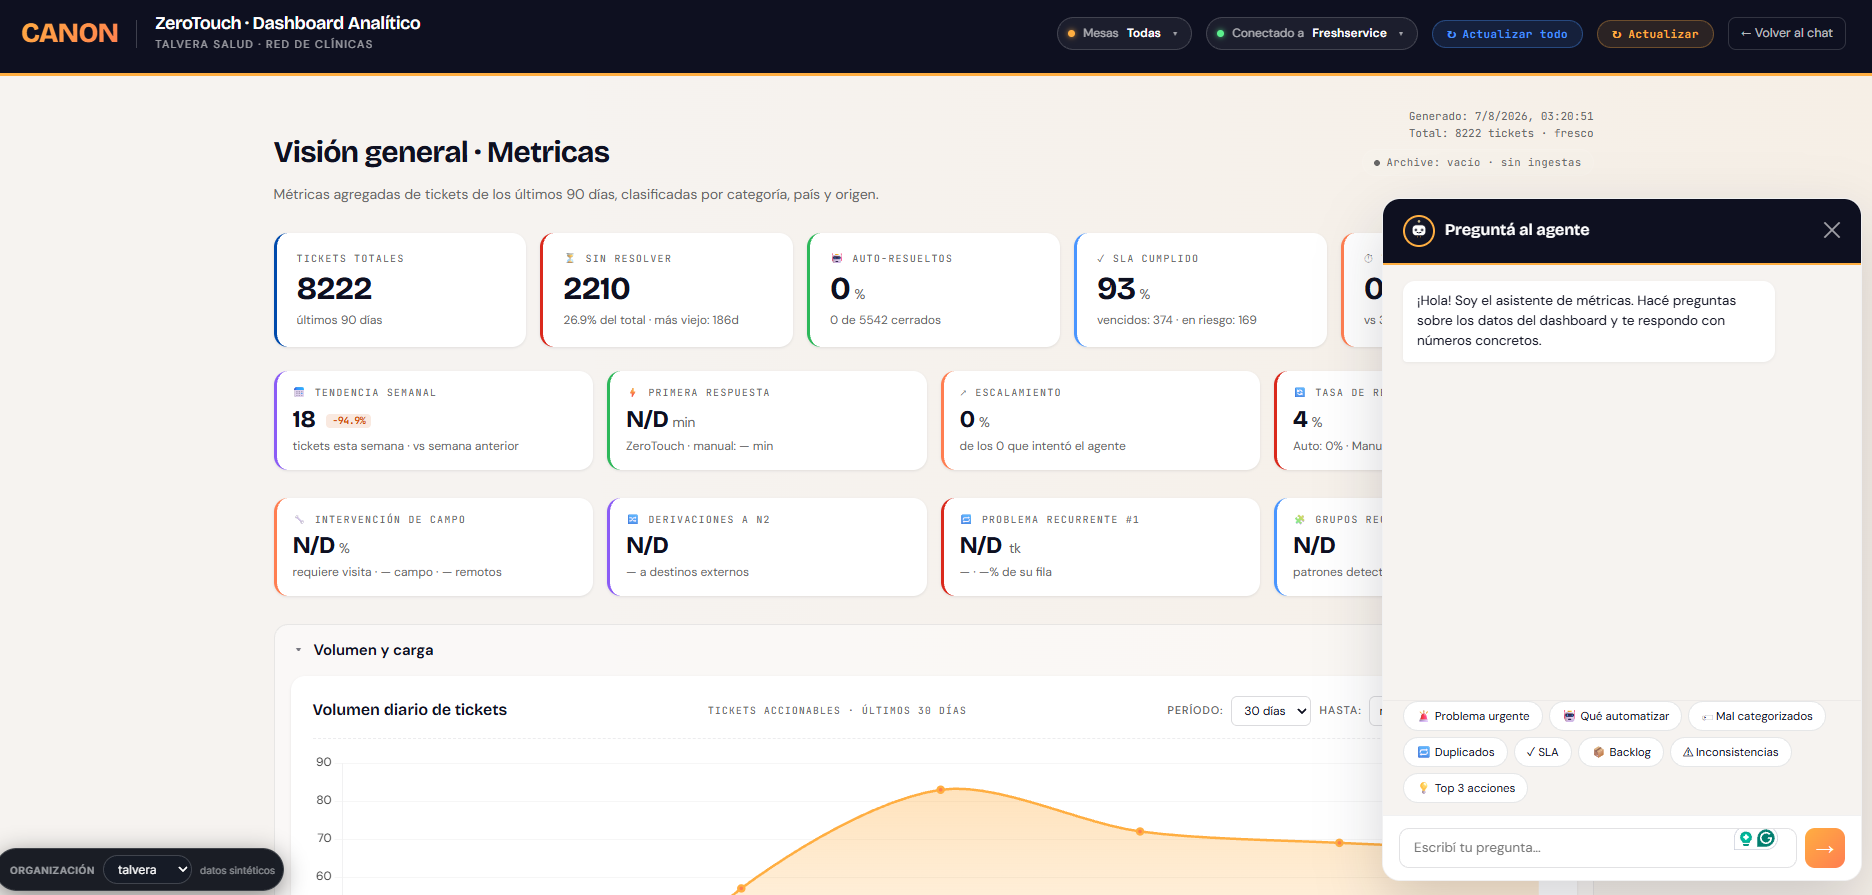Go back with Volver al chat

(x=1787, y=33)
